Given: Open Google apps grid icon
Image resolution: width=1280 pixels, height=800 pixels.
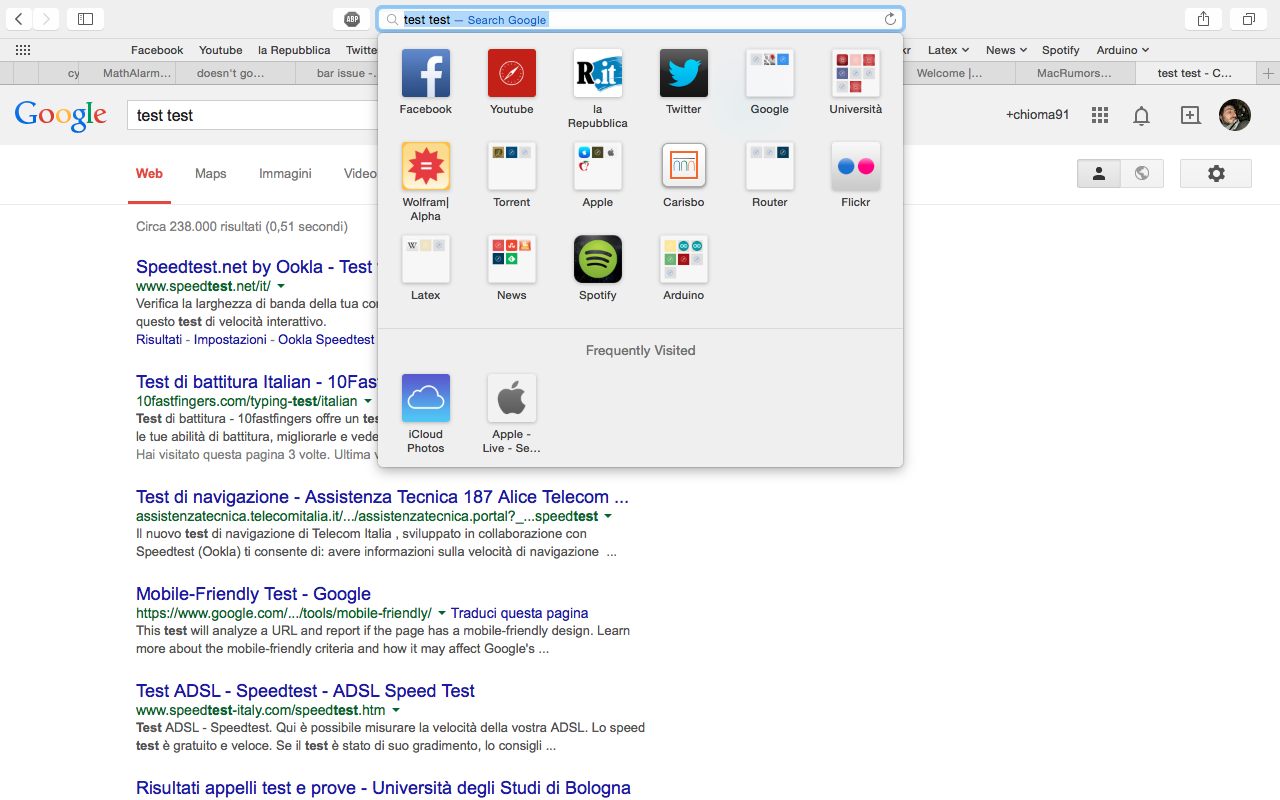Looking at the screenshot, I should tap(1100, 115).
